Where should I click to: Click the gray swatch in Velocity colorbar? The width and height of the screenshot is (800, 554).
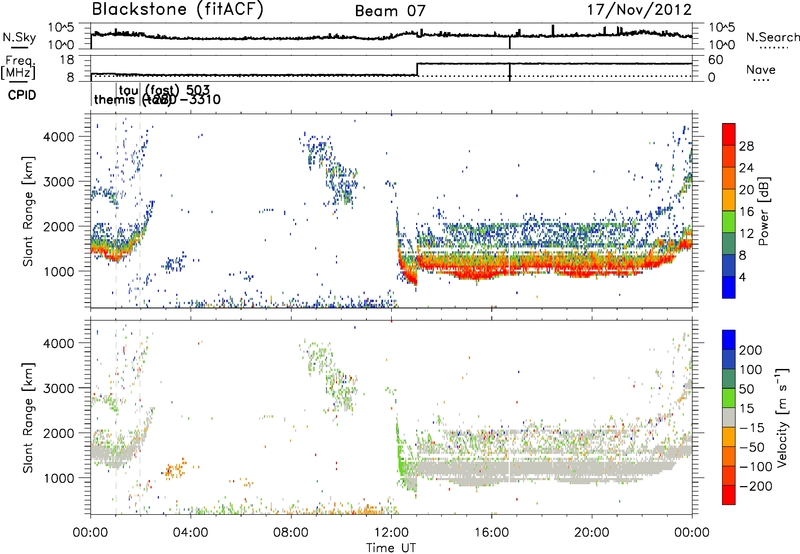pos(729,417)
